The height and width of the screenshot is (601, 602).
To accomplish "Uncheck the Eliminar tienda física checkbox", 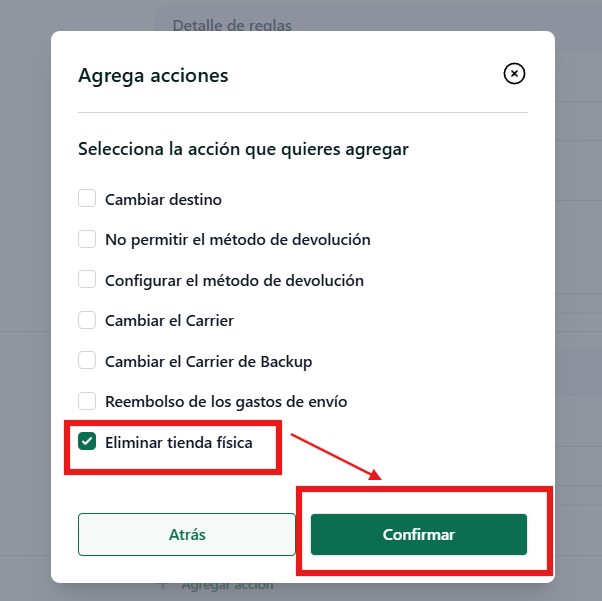I will click(x=87, y=441).
